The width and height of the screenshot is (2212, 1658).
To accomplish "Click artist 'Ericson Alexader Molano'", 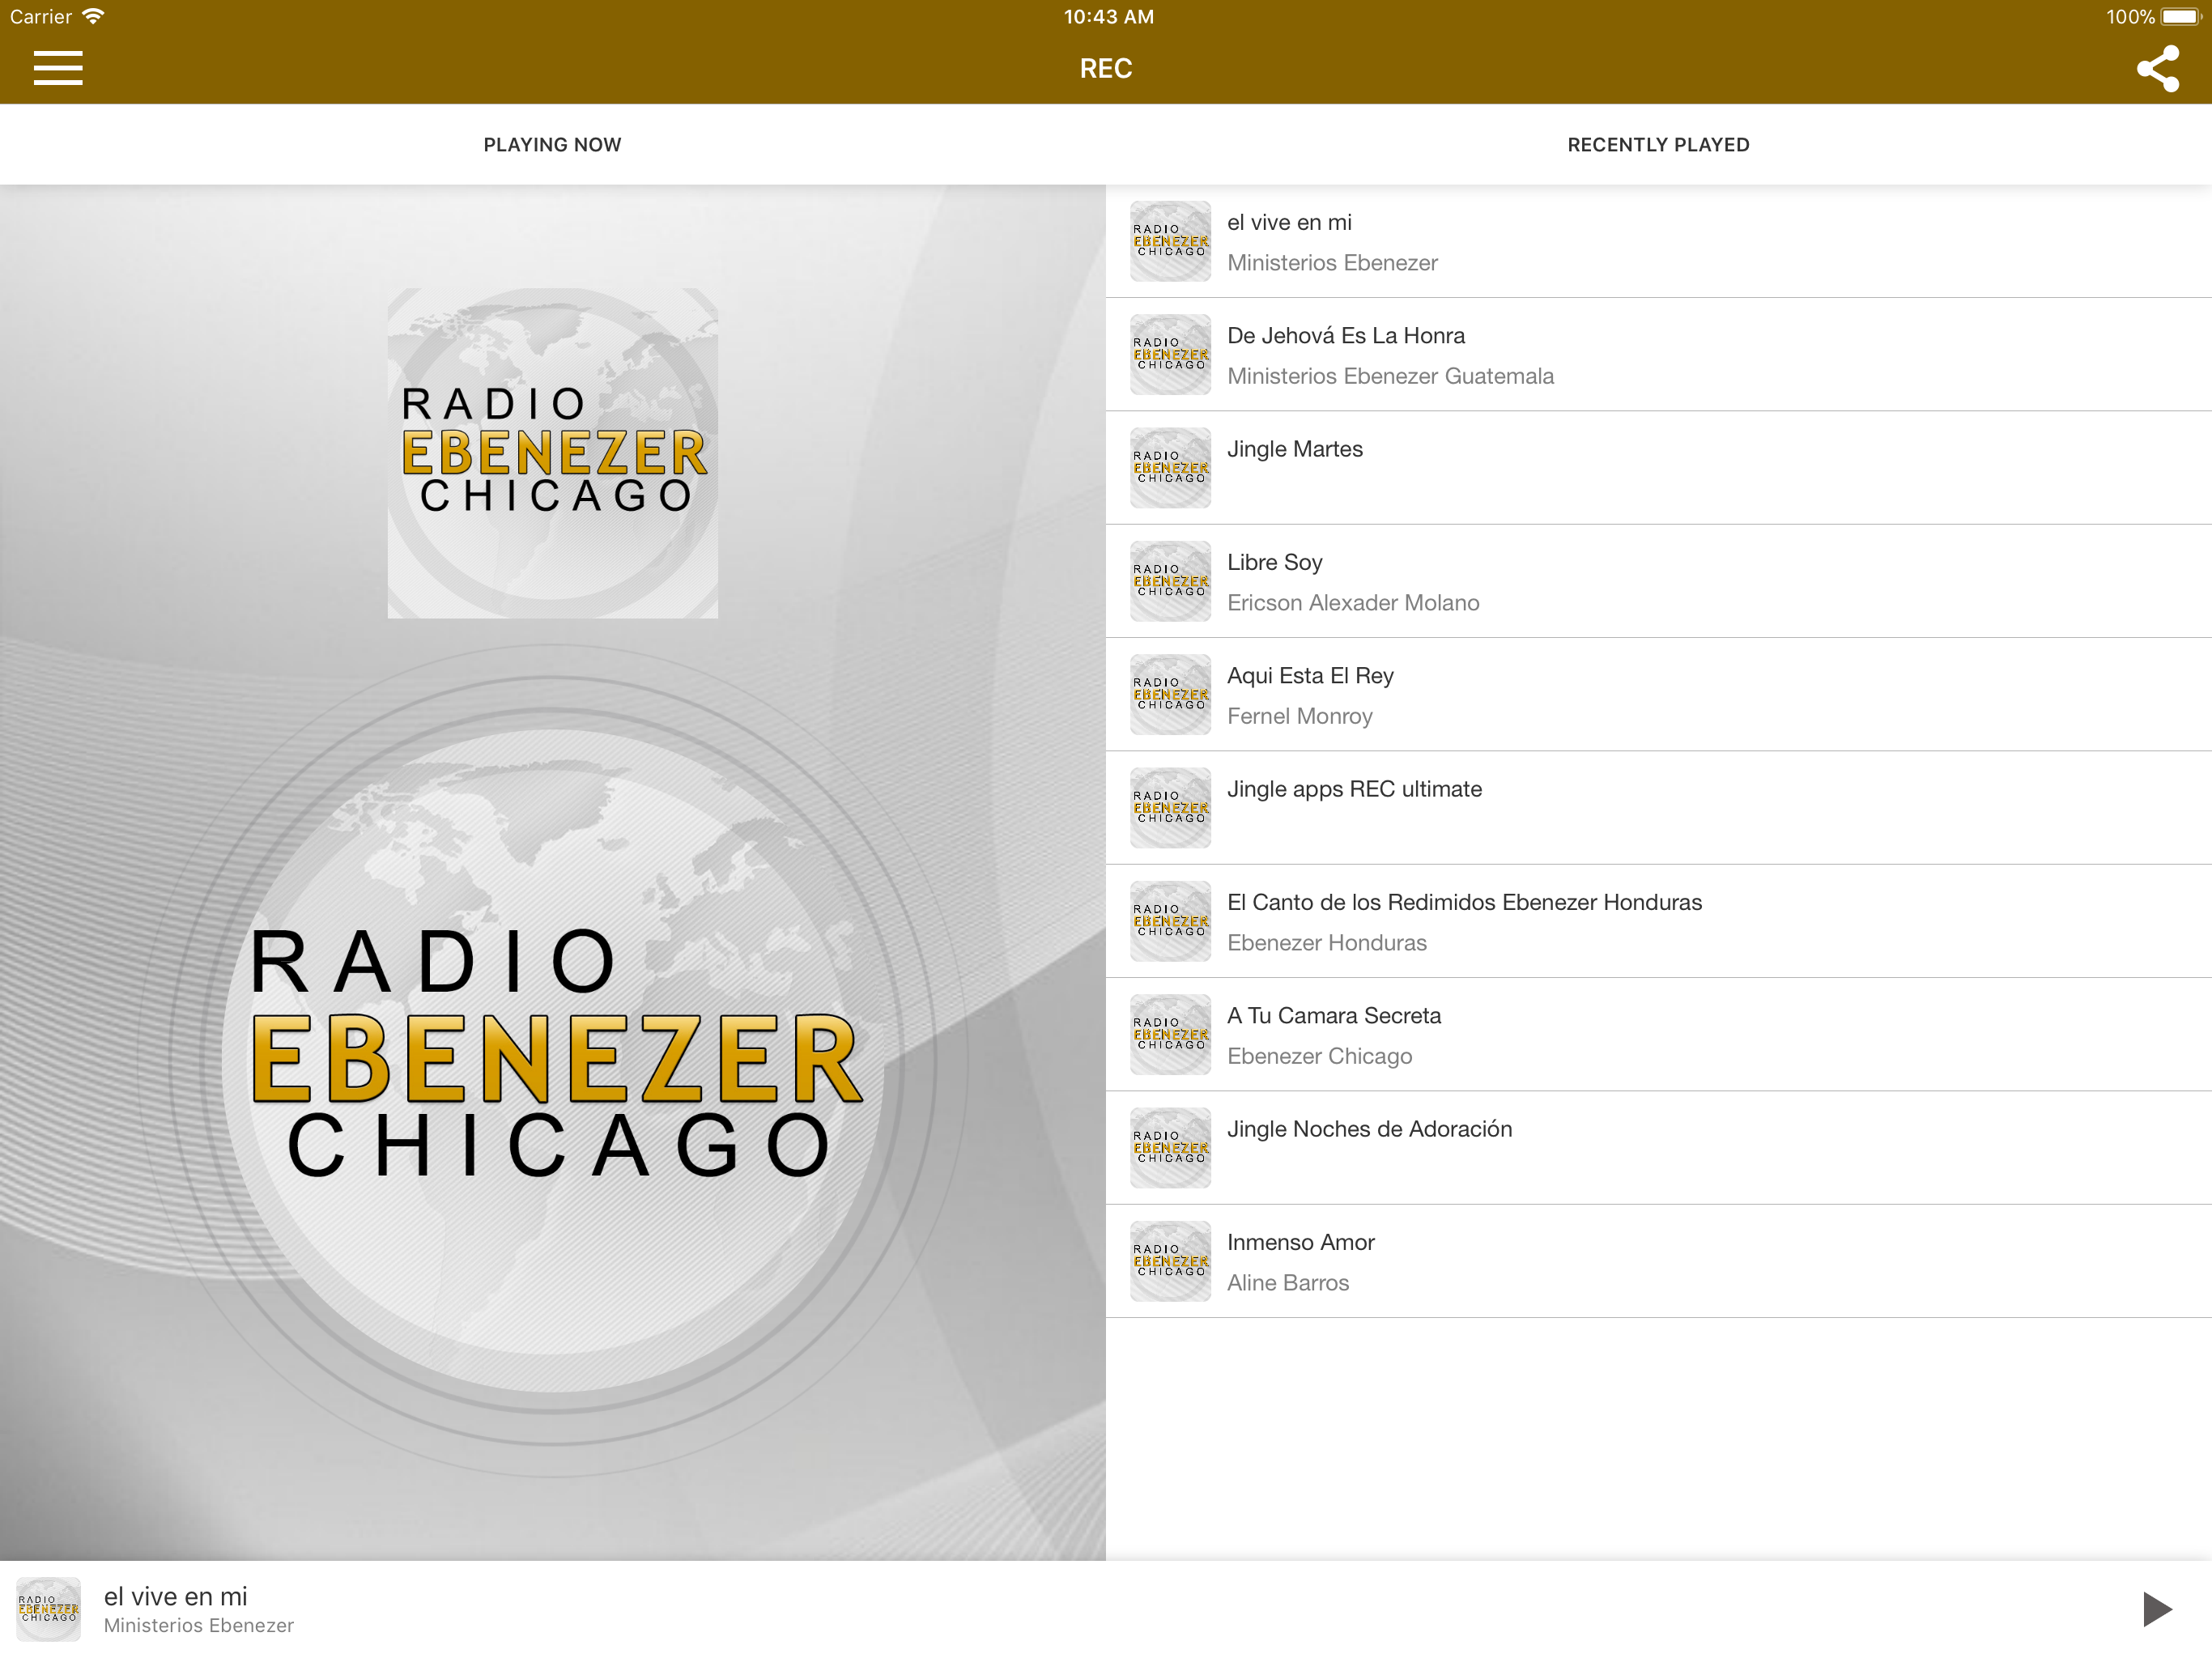I will 1353,603.
